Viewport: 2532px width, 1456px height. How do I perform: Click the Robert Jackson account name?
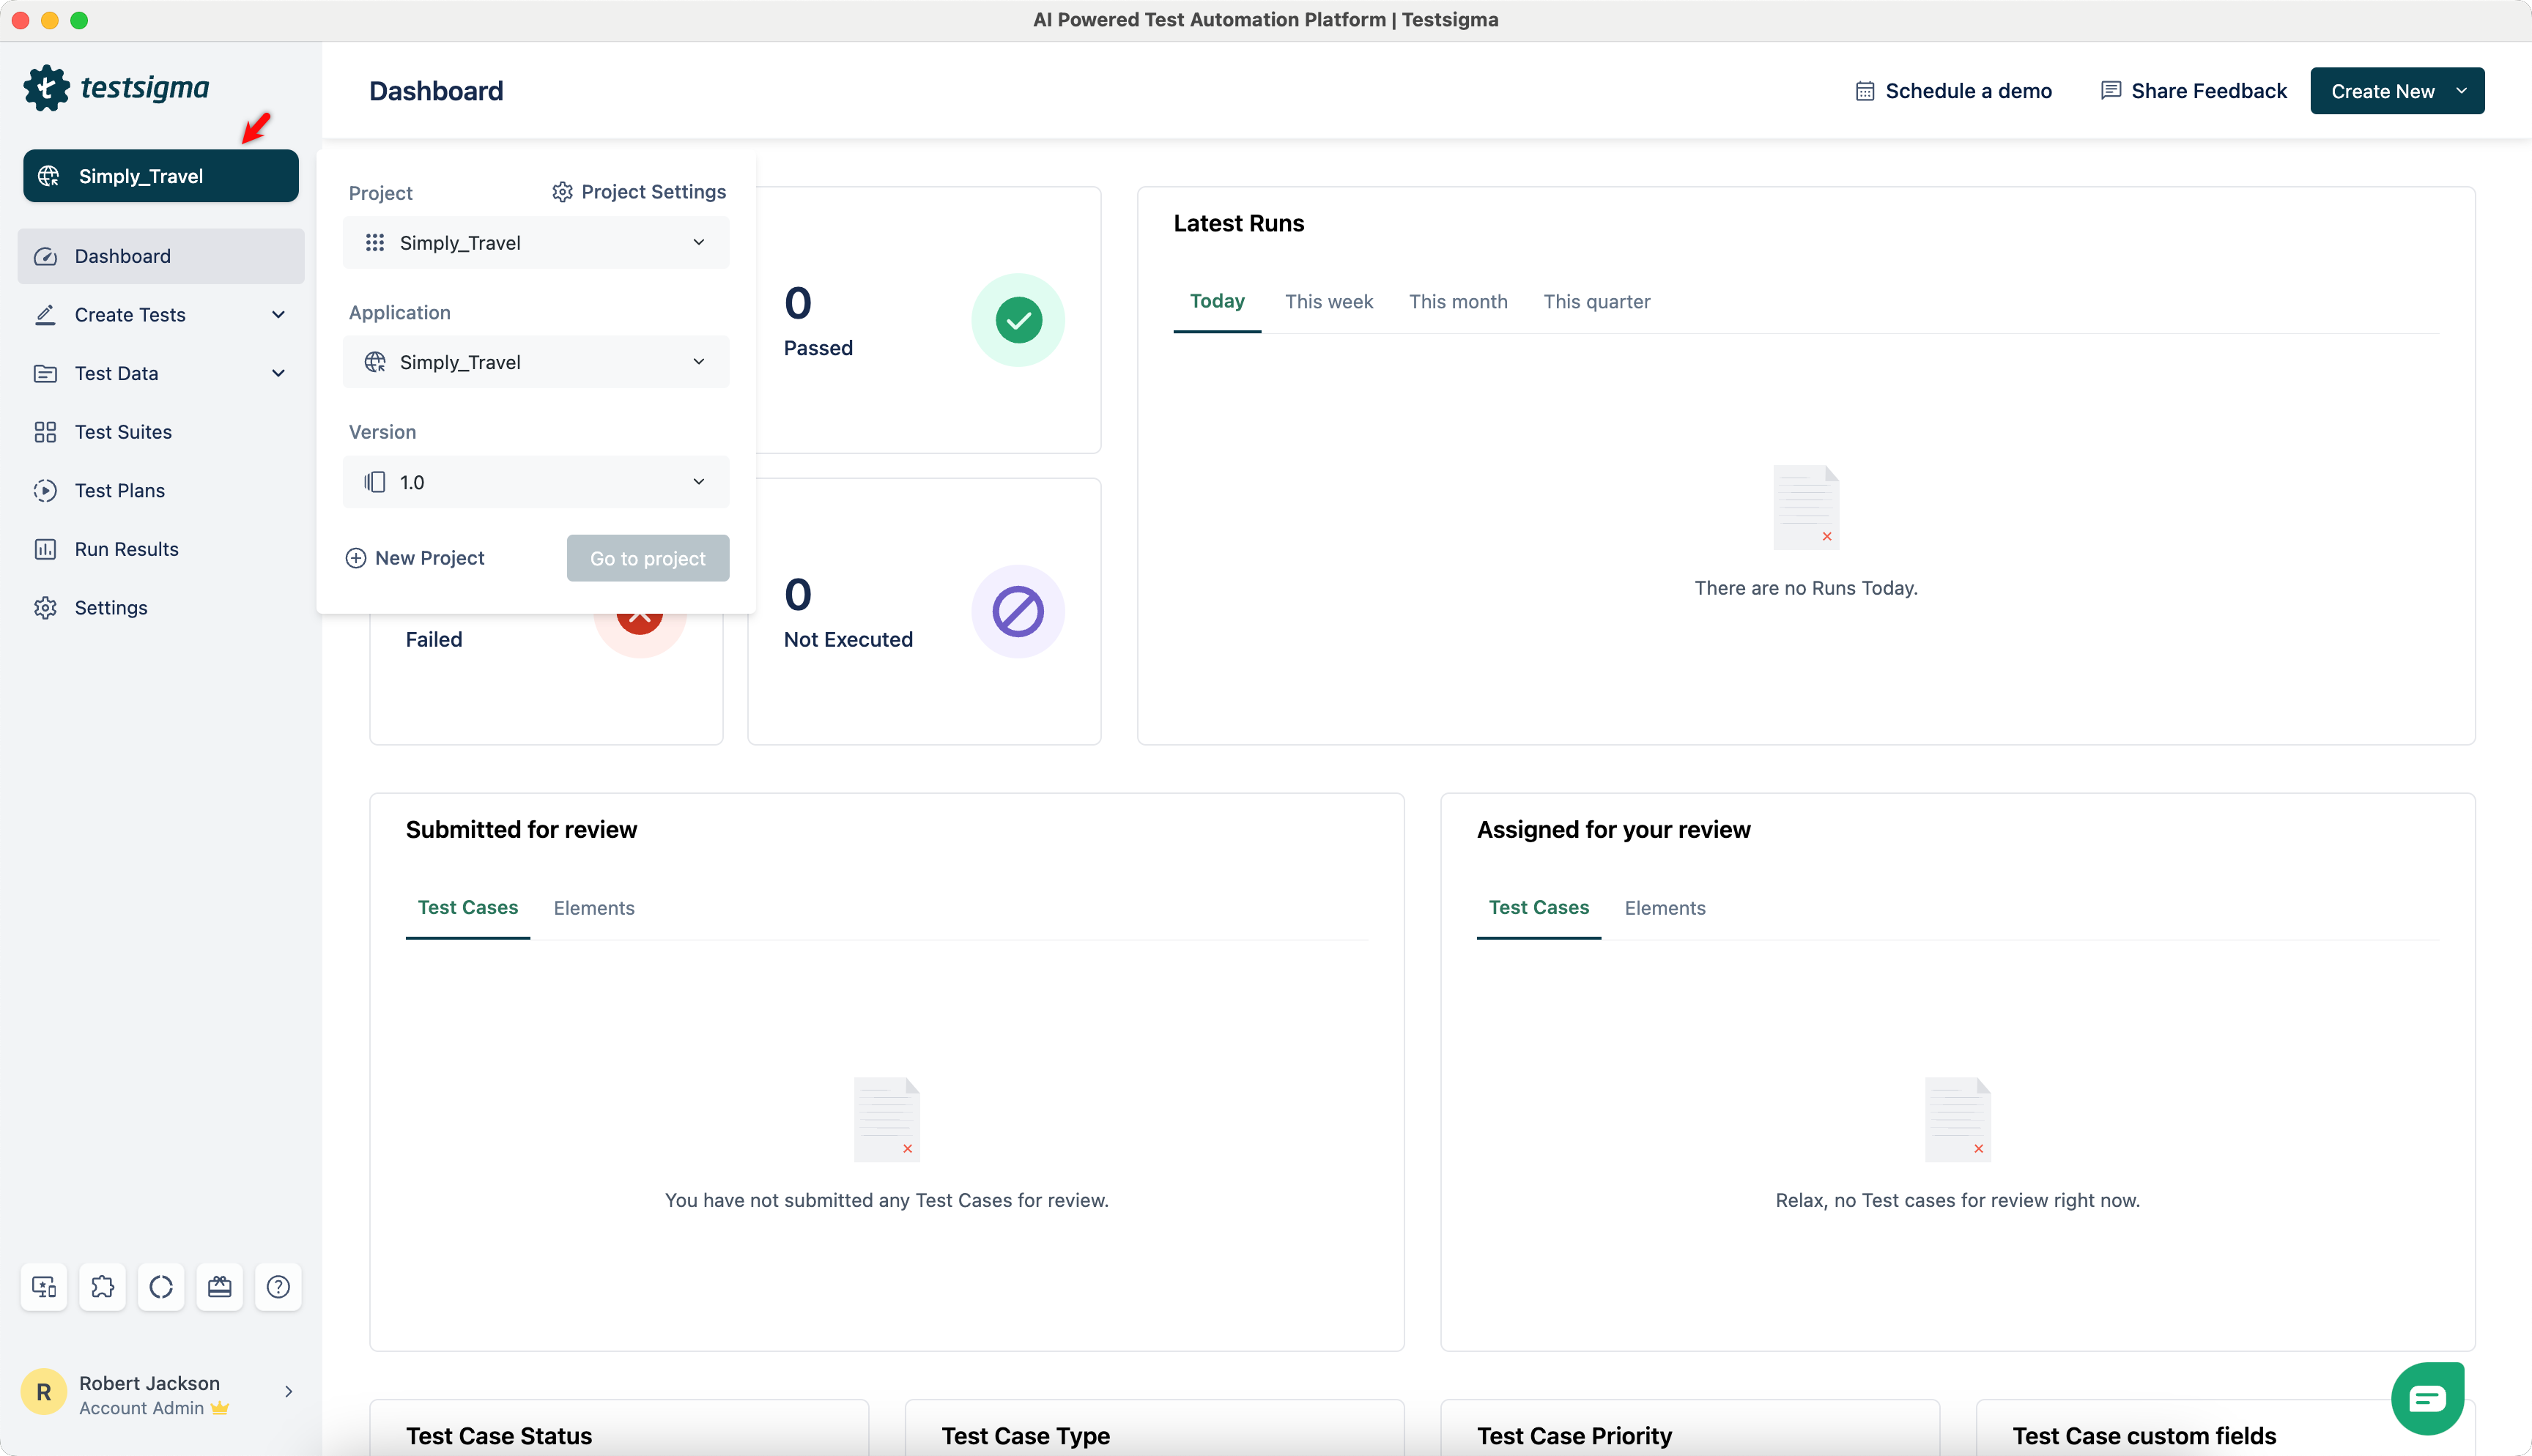pos(149,1383)
